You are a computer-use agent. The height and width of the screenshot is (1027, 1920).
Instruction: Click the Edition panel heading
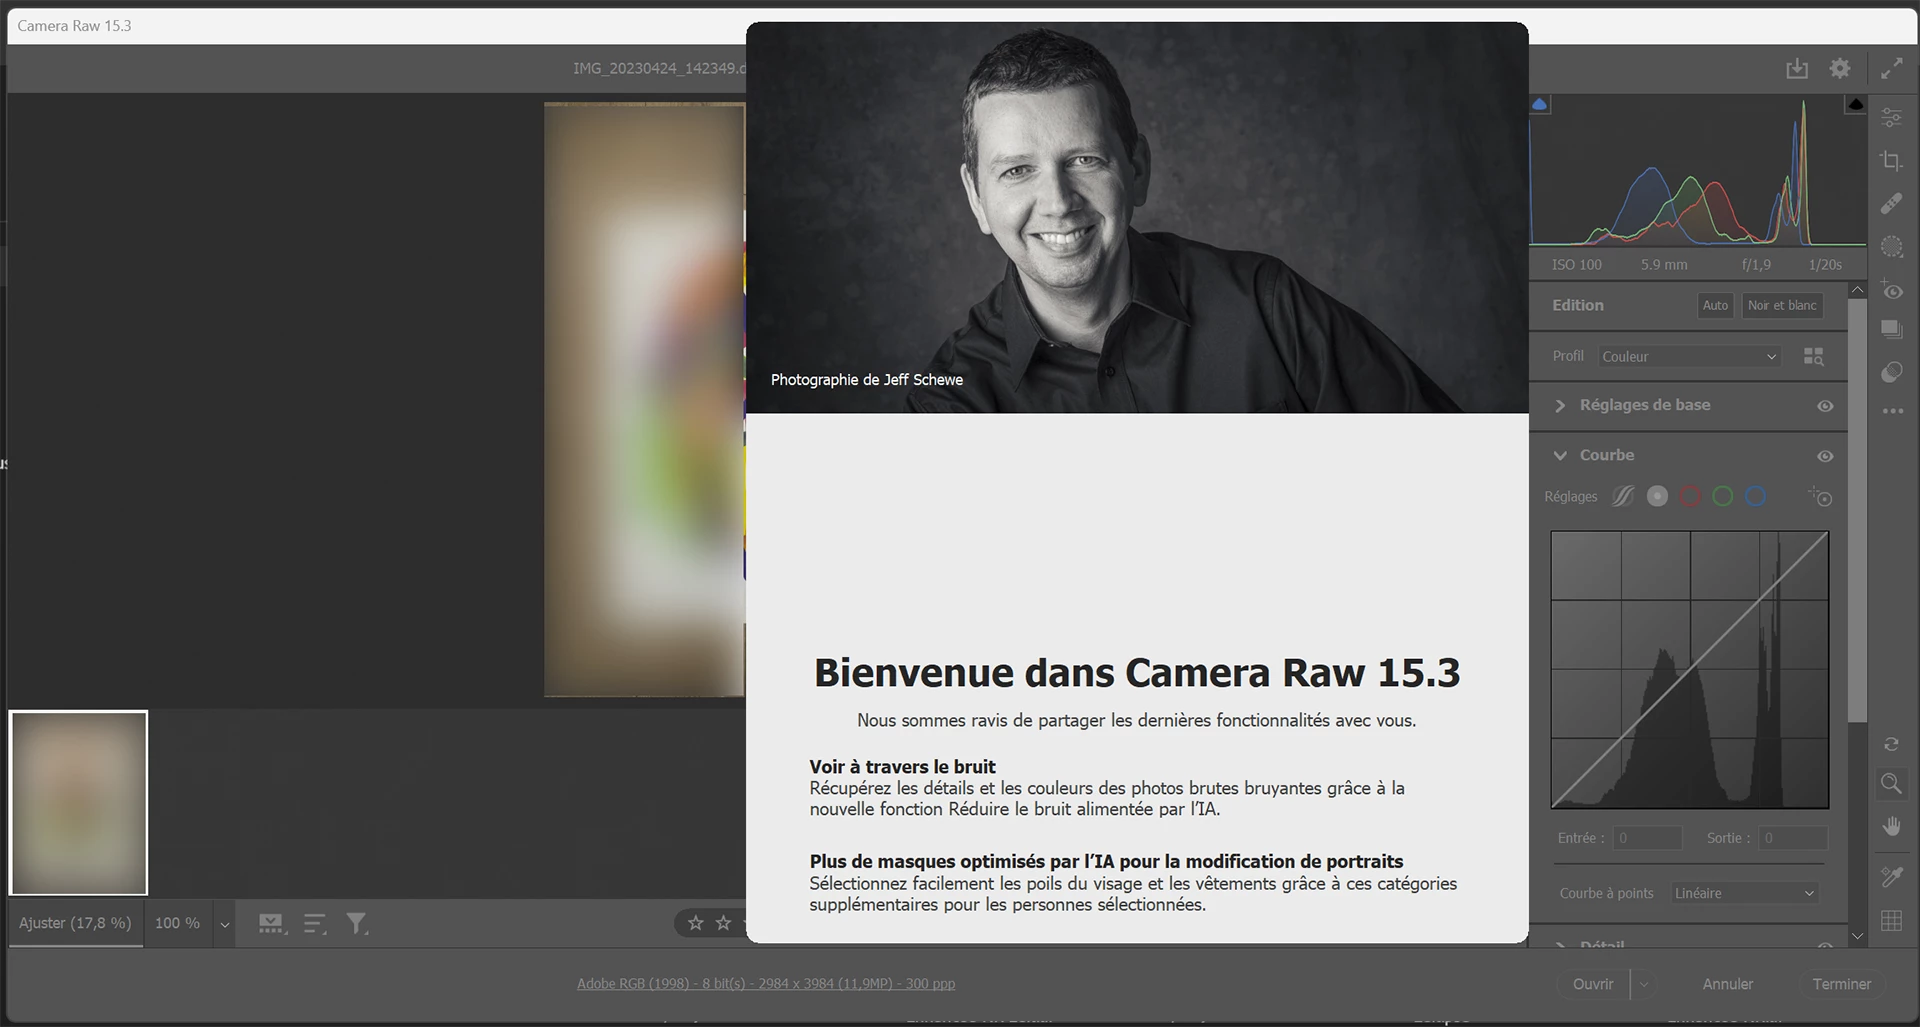point(1578,305)
